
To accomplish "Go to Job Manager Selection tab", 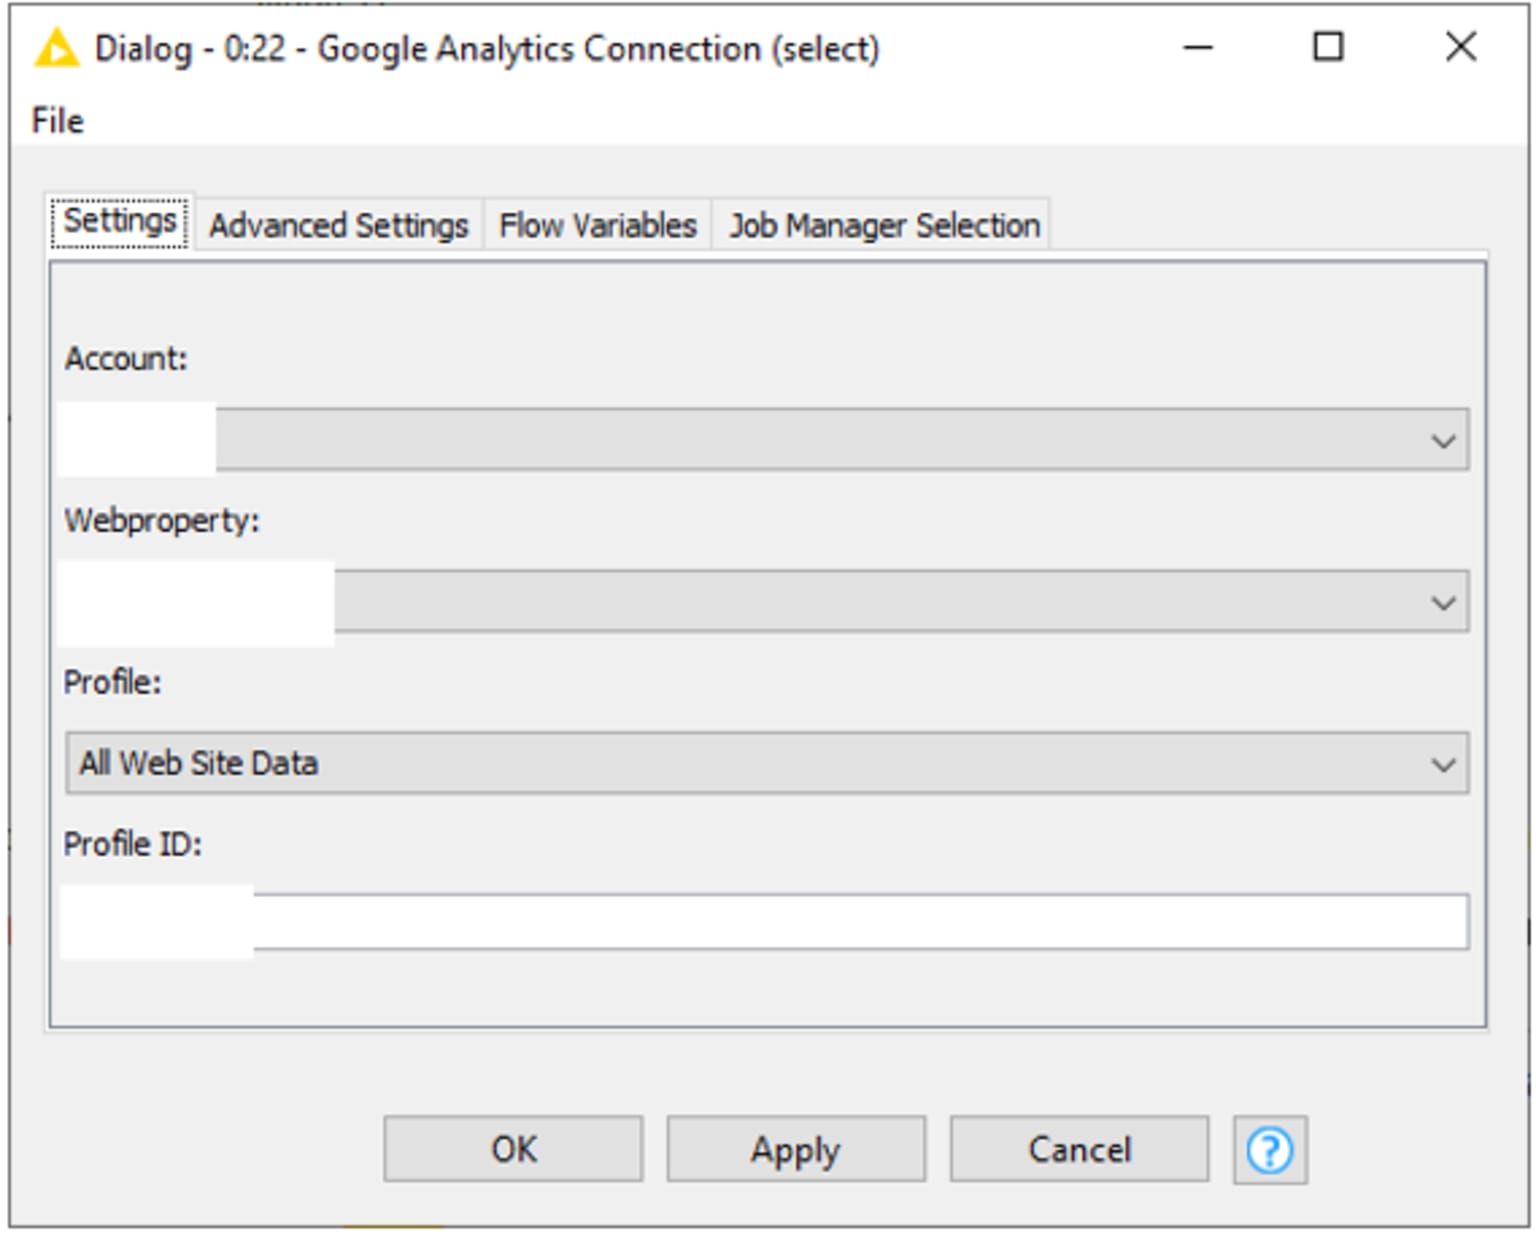I will (884, 225).
